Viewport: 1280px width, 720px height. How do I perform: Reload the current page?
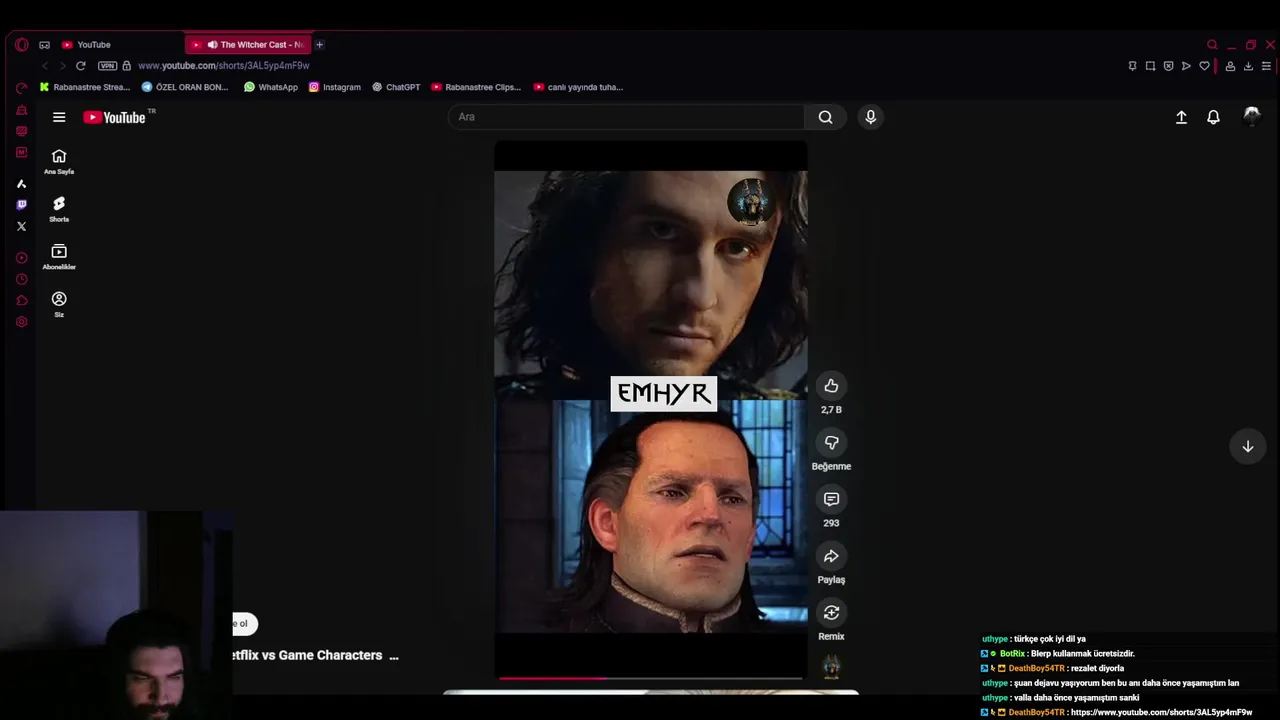(x=81, y=66)
